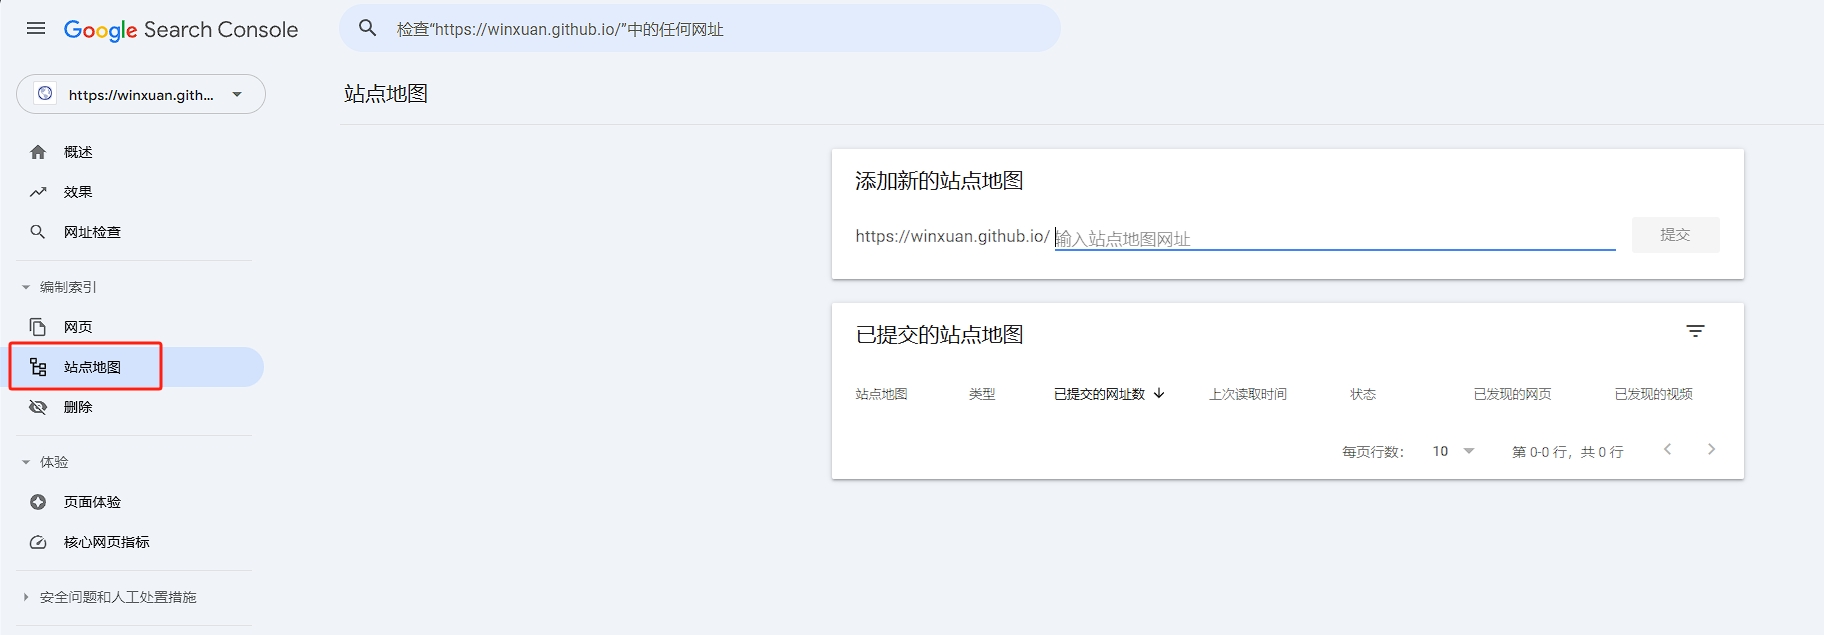Sort by 上次读取时间 column header
Viewport: 1824px width, 635px height.
[x=1248, y=394]
